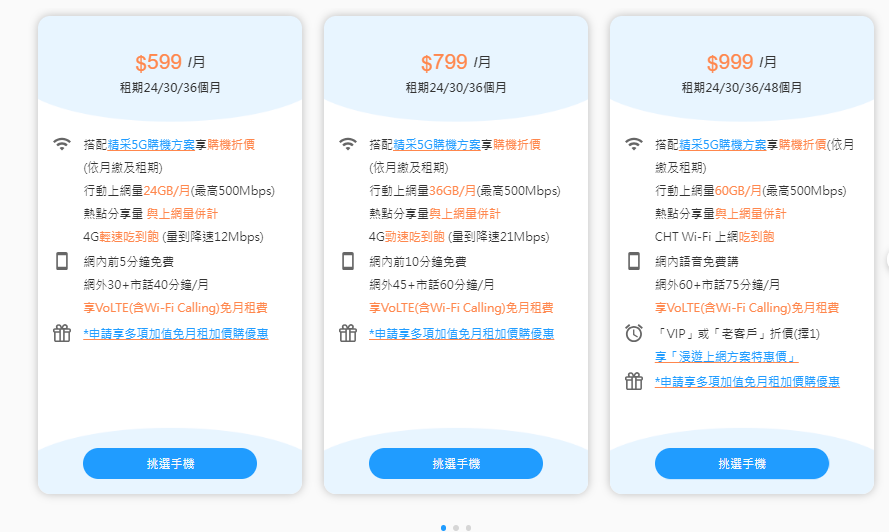Select the second carousel pagination dot
Viewport: 889px width, 532px height.
[x=456, y=528]
